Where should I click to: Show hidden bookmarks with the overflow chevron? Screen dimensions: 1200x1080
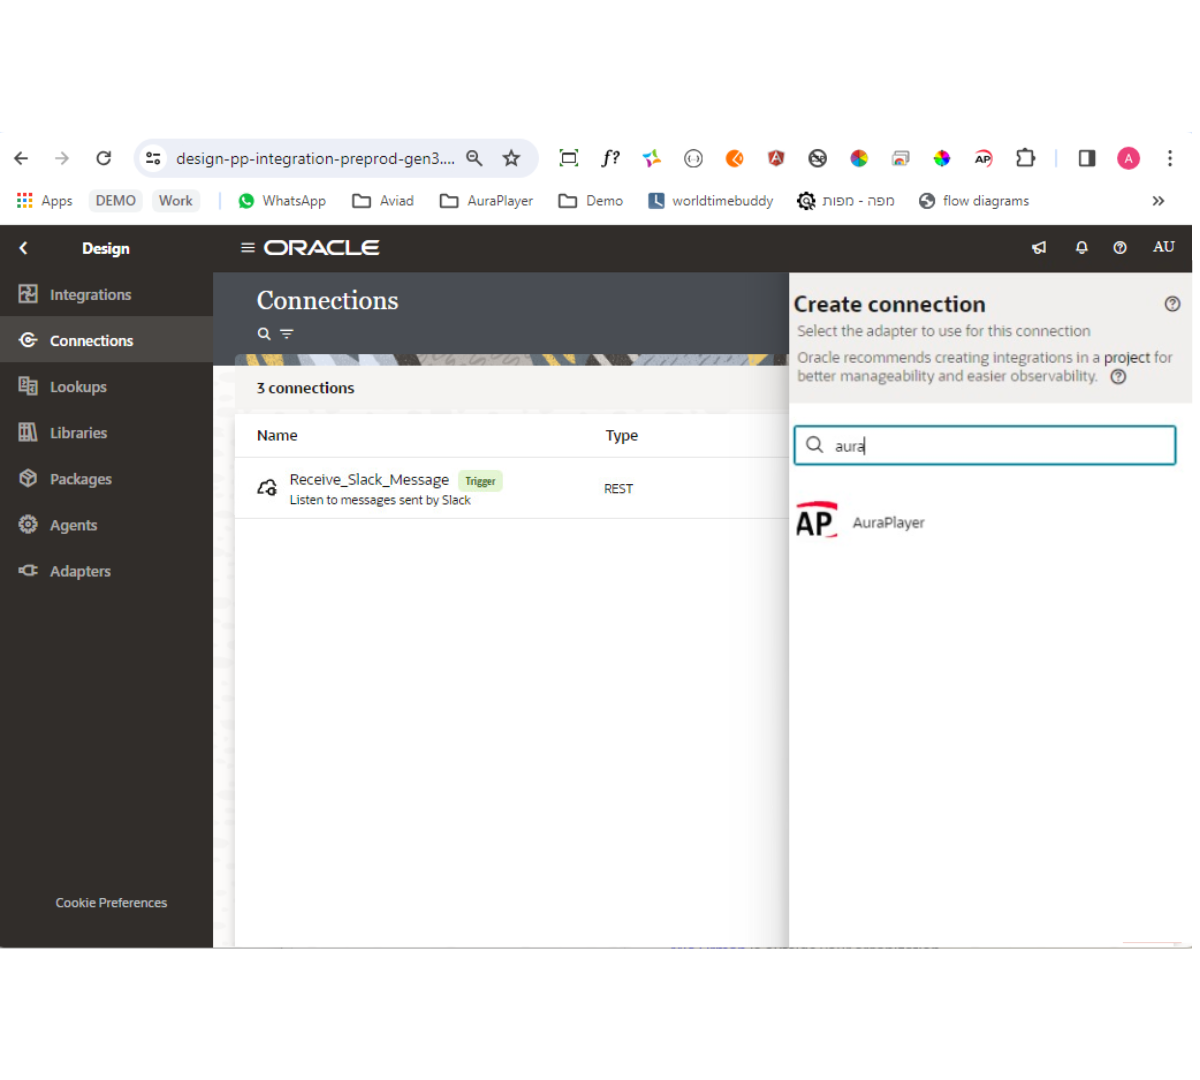1158,201
